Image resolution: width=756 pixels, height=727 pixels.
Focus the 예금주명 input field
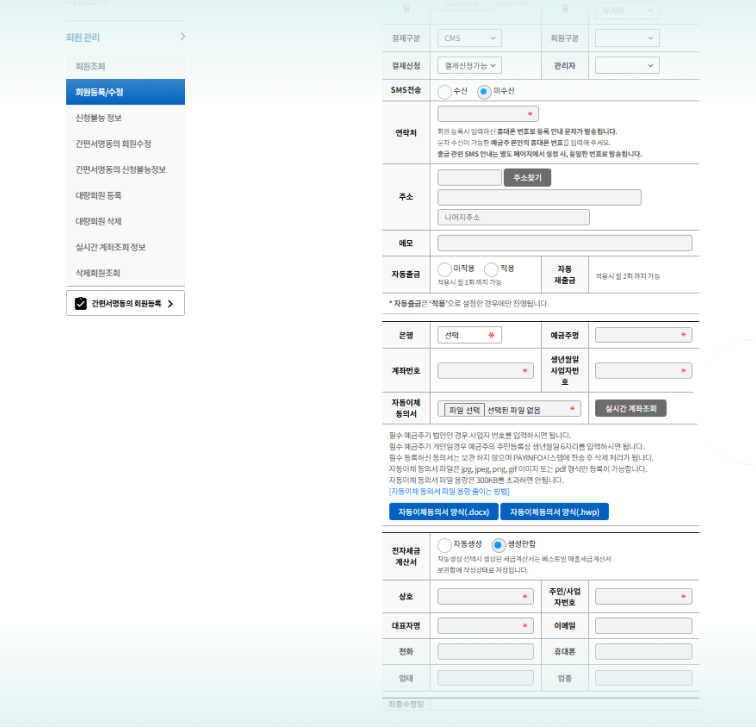click(644, 335)
